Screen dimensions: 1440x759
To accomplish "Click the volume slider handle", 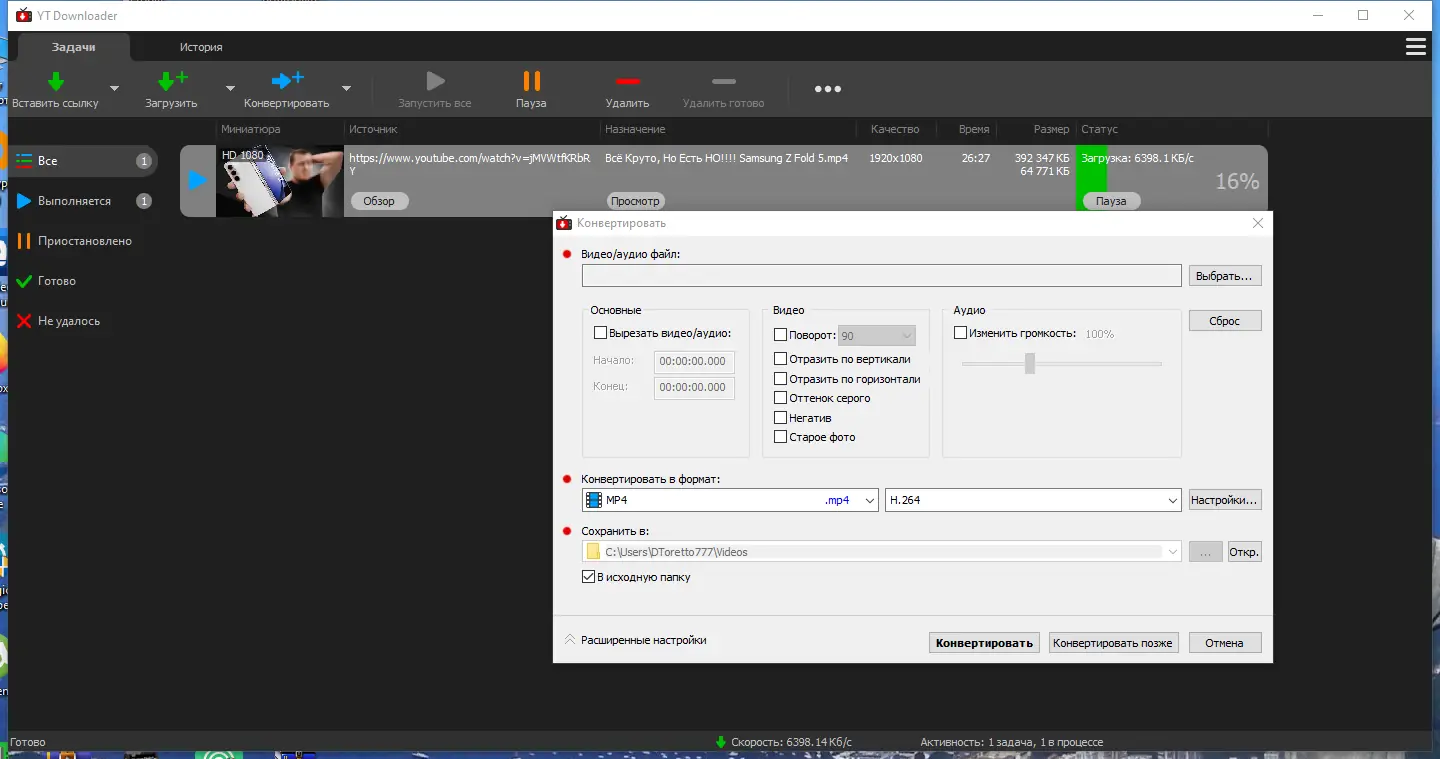I will (x=1029, y=364).
